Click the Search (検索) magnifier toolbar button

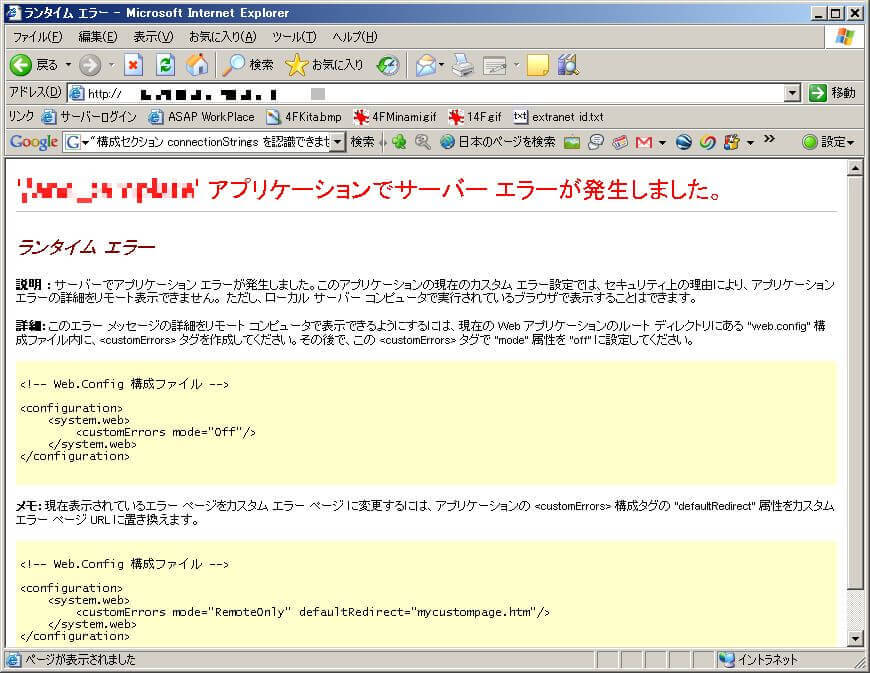[247, 65]
